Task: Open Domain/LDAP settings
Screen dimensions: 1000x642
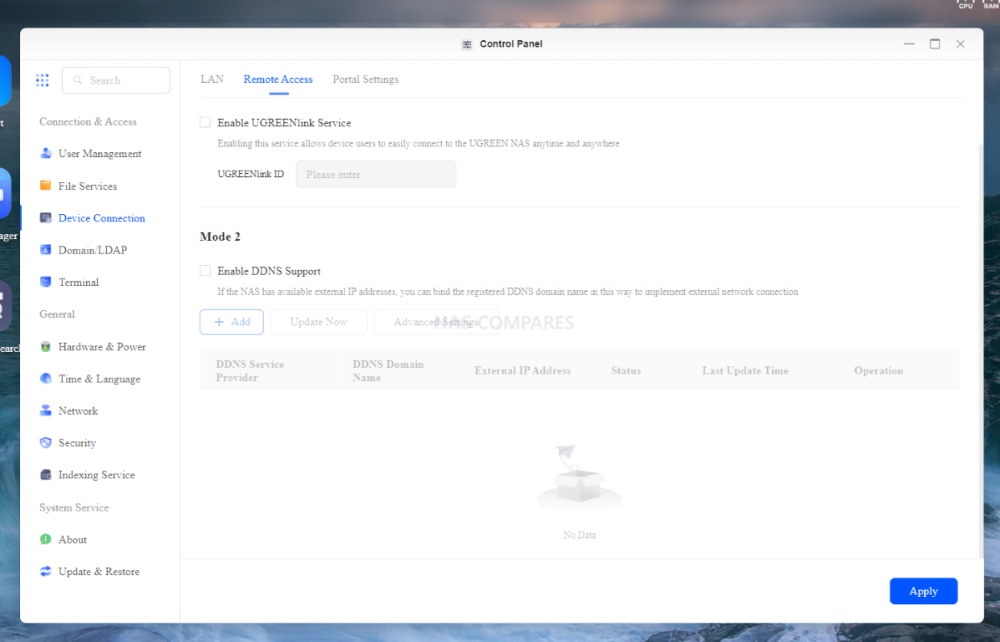Action: click(92, 250)
